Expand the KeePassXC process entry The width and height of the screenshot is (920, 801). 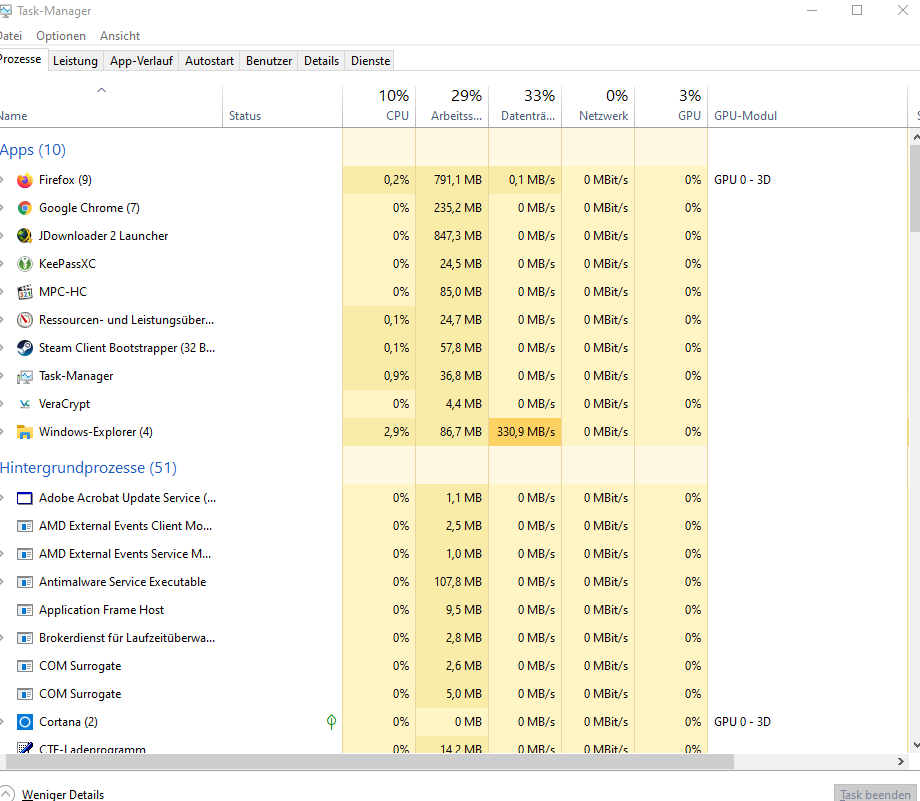2,264
